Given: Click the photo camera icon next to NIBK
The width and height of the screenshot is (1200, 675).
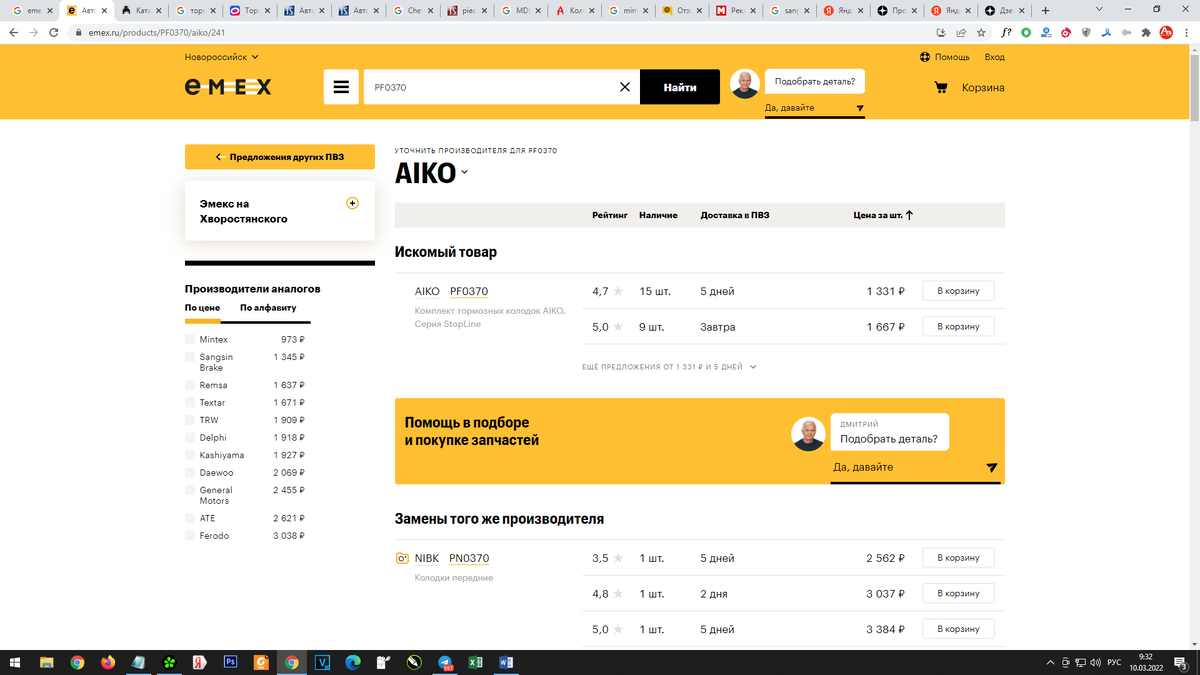Looking at the screenshot, I should coord(402,558).
